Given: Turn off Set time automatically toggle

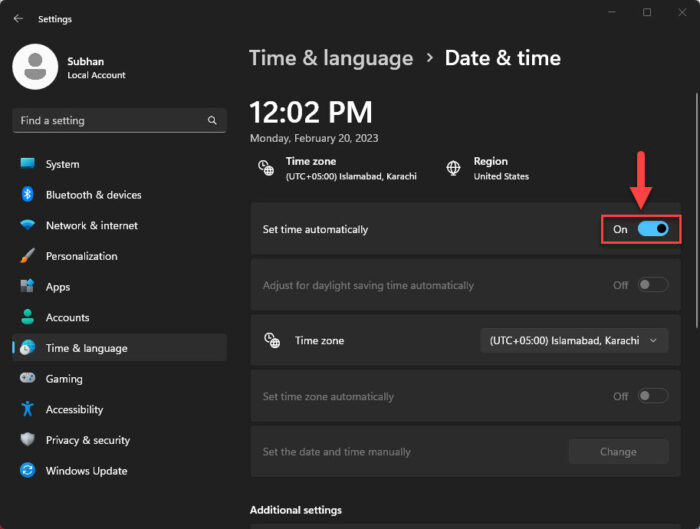Looking at the screenshot, I should [x=653, y=229].
